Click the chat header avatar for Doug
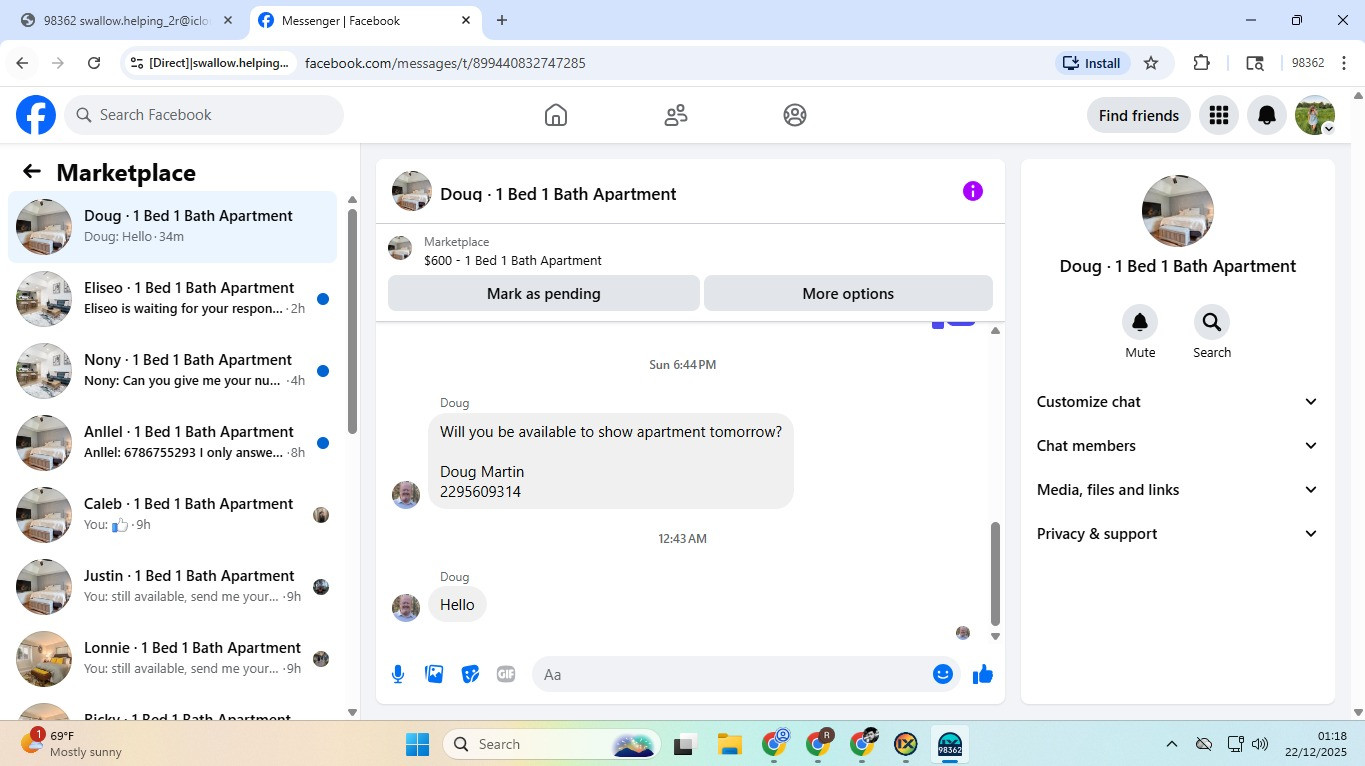Image resolution: width=1365 pixels, height=766 pixels. tap(412, 191)
